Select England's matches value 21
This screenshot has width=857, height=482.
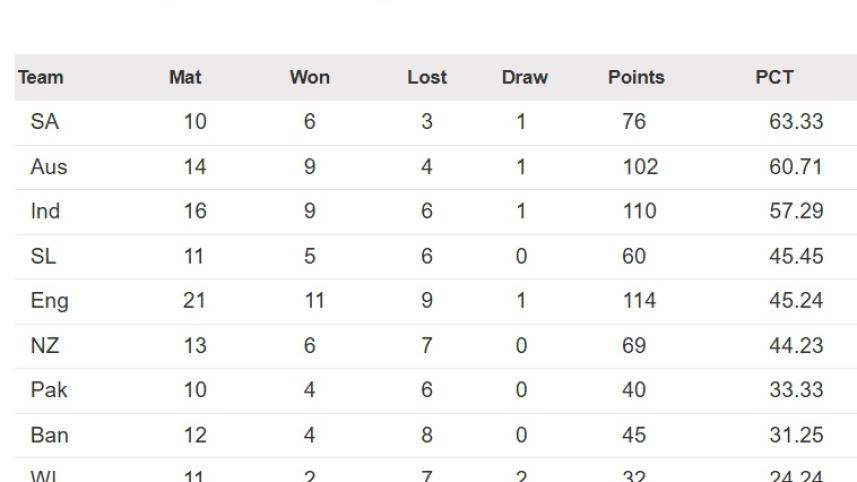(194, 301)
